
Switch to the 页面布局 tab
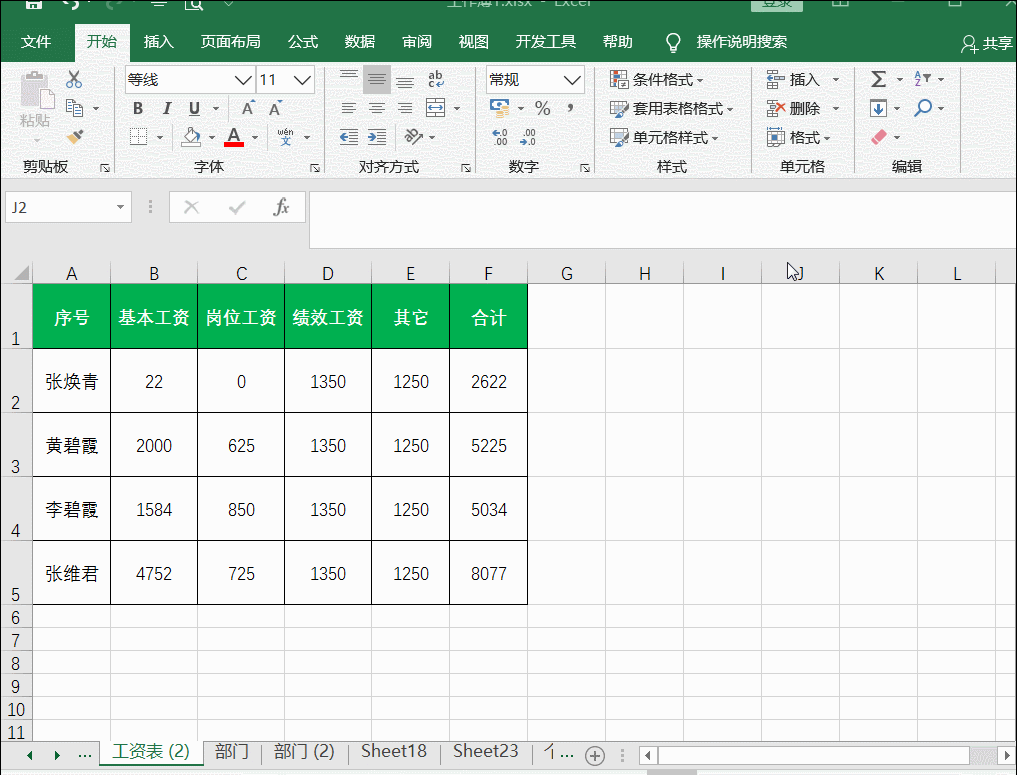coord(230,42)
